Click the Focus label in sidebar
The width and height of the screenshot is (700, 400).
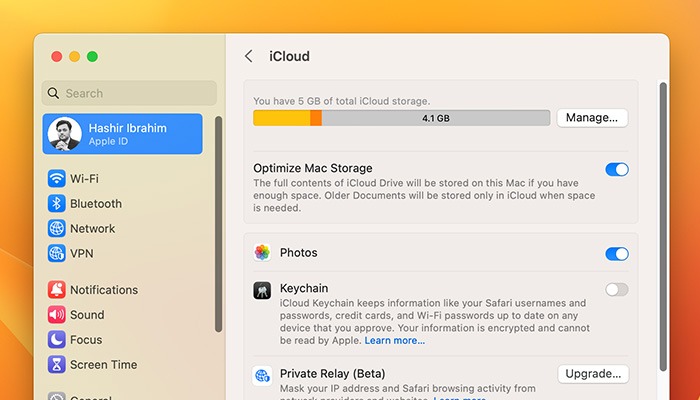pos(86,340)
